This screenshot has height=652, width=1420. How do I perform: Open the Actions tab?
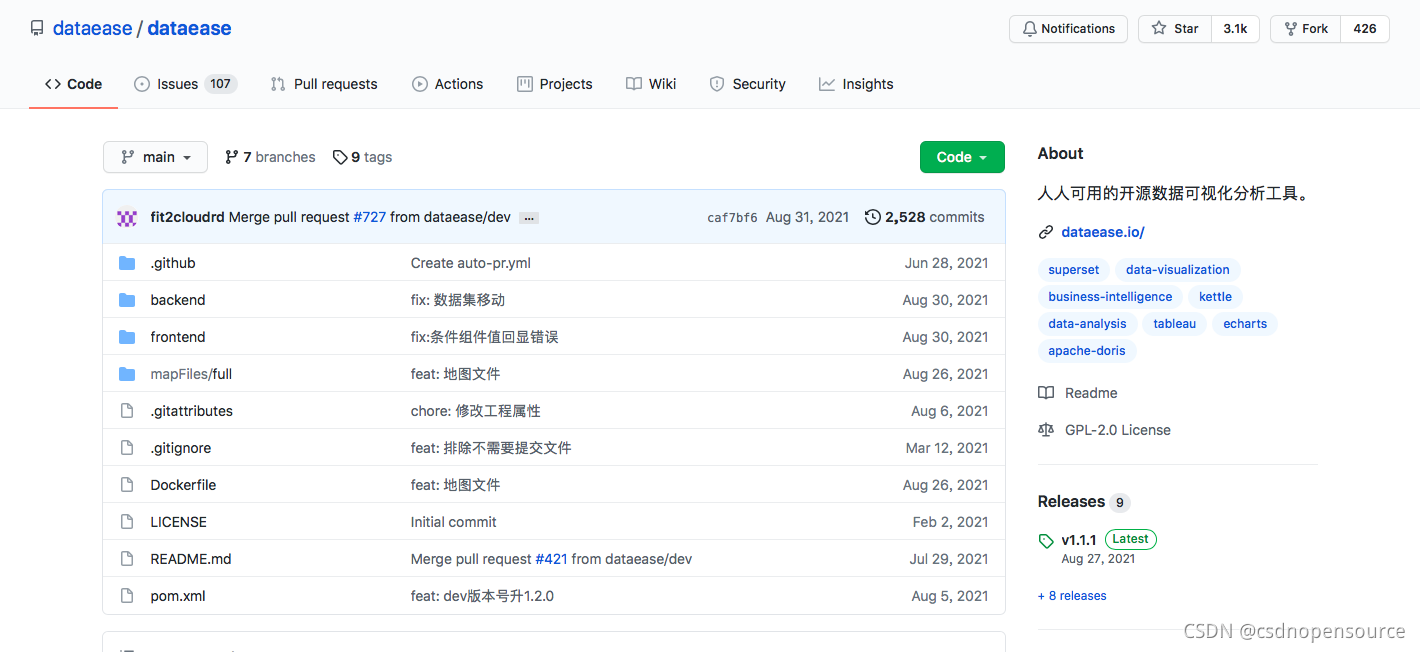447,84
